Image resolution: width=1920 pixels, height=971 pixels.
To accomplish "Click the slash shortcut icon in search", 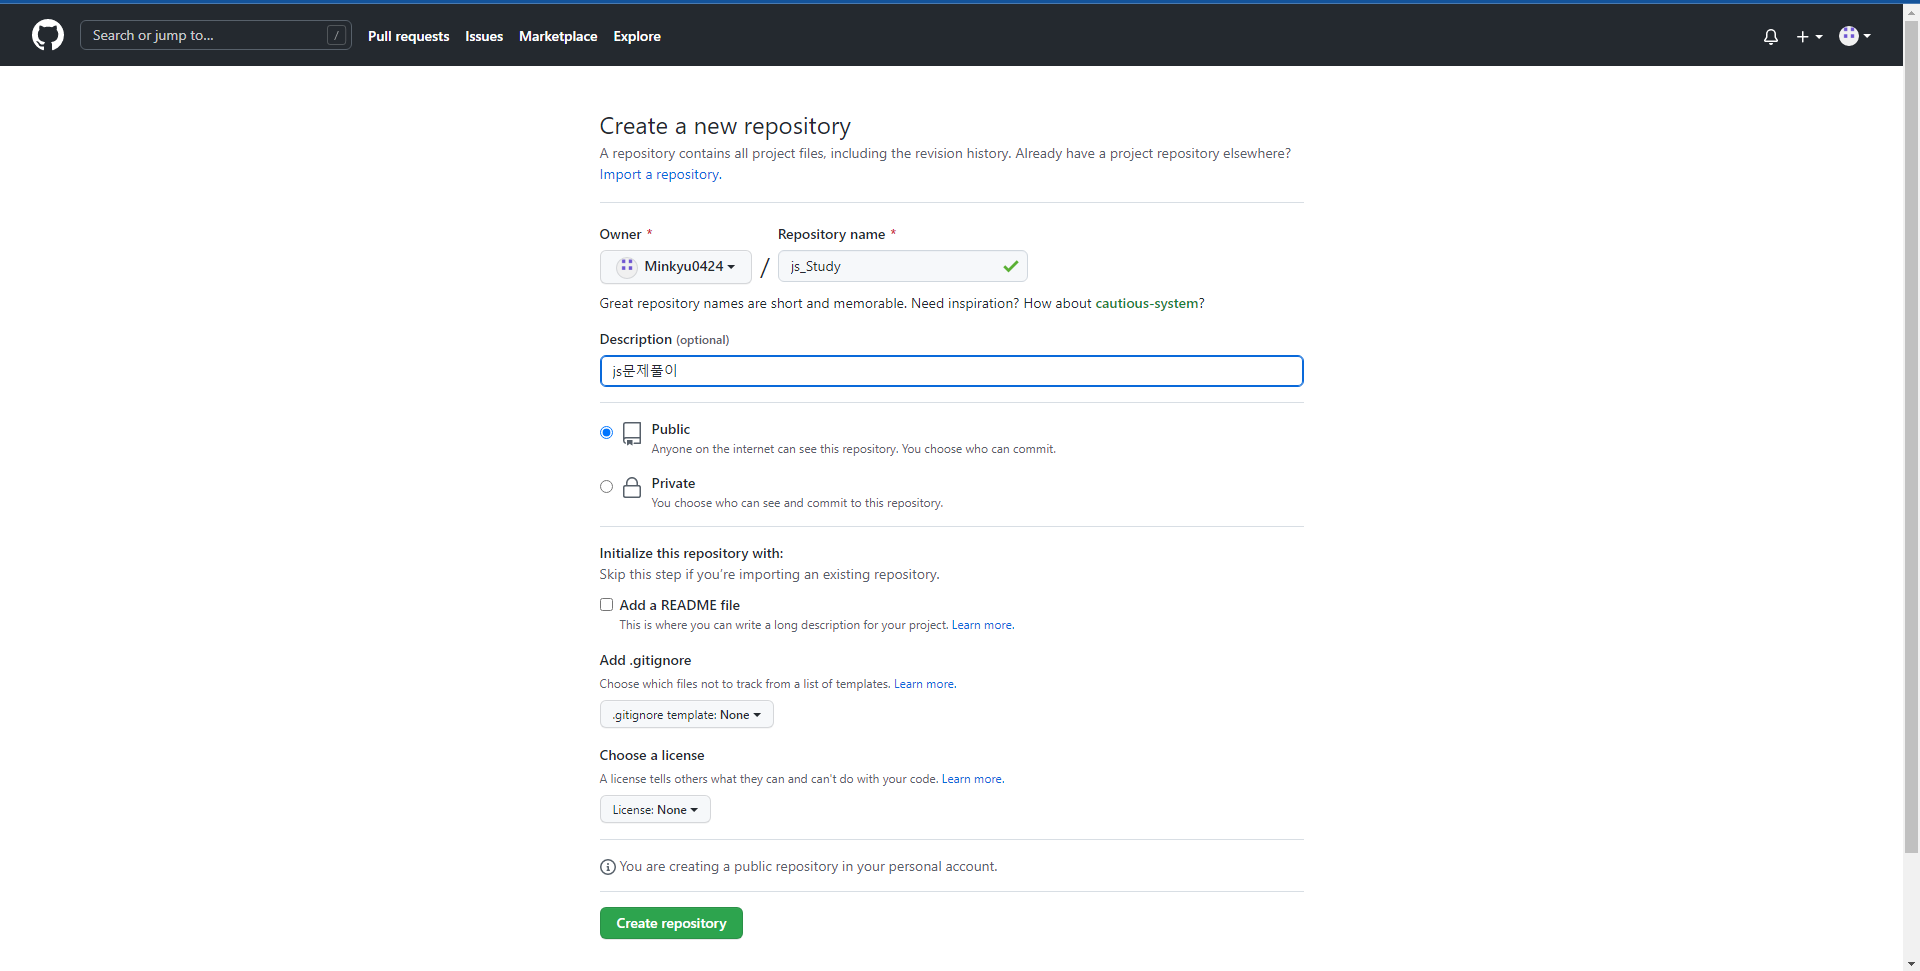I will [x=337, y=35].
